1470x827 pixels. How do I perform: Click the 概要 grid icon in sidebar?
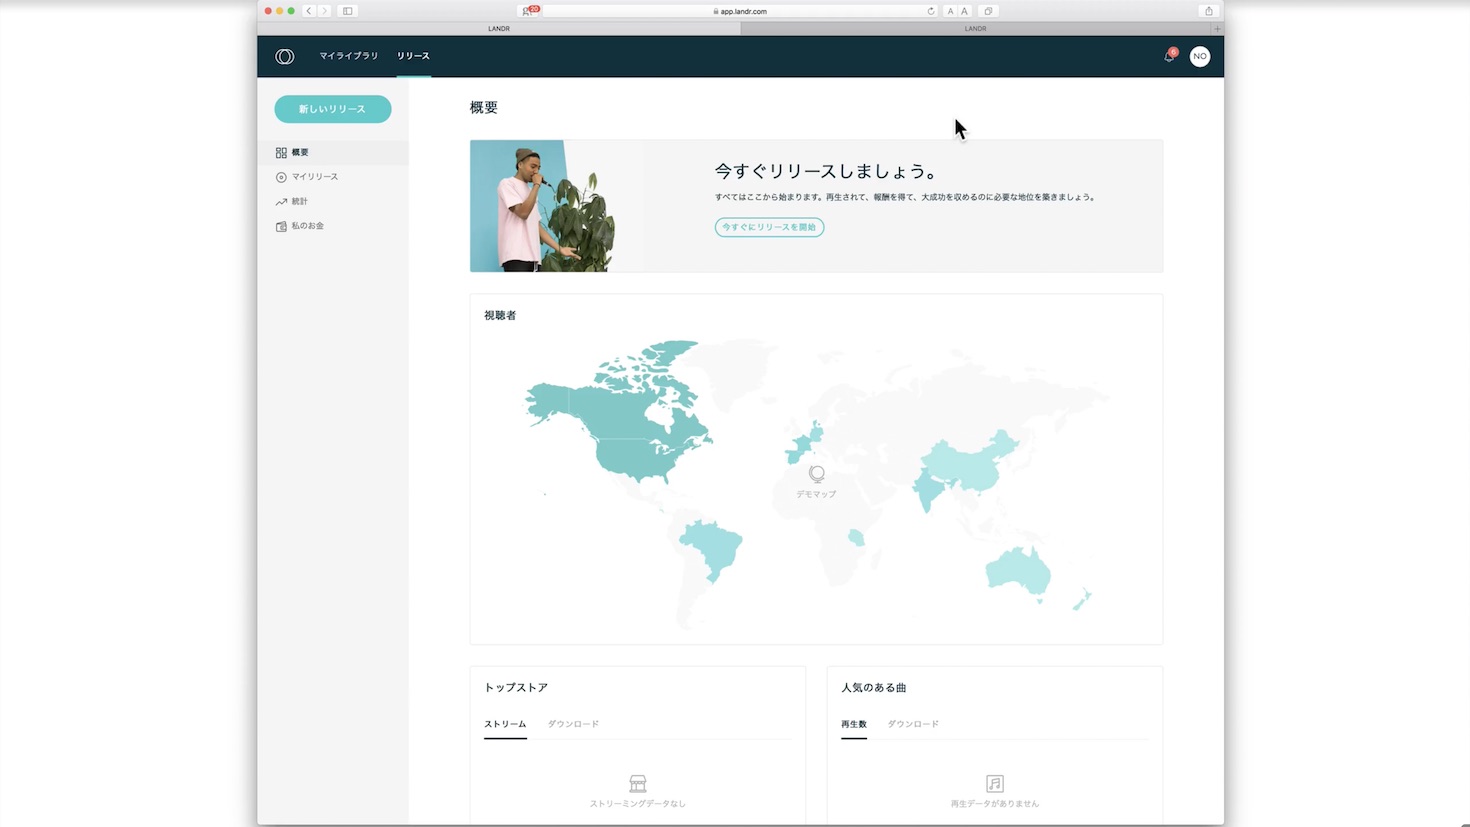tap(281, 153)
